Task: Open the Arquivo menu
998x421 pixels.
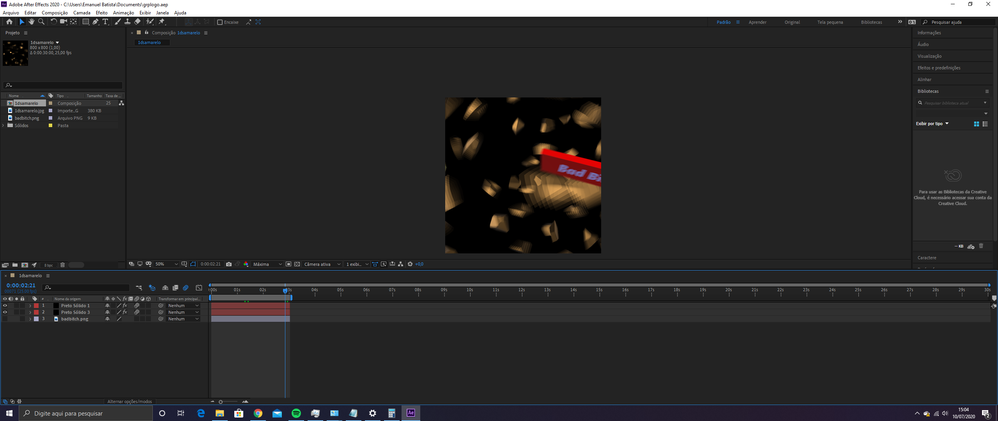Action: point(11,13)
